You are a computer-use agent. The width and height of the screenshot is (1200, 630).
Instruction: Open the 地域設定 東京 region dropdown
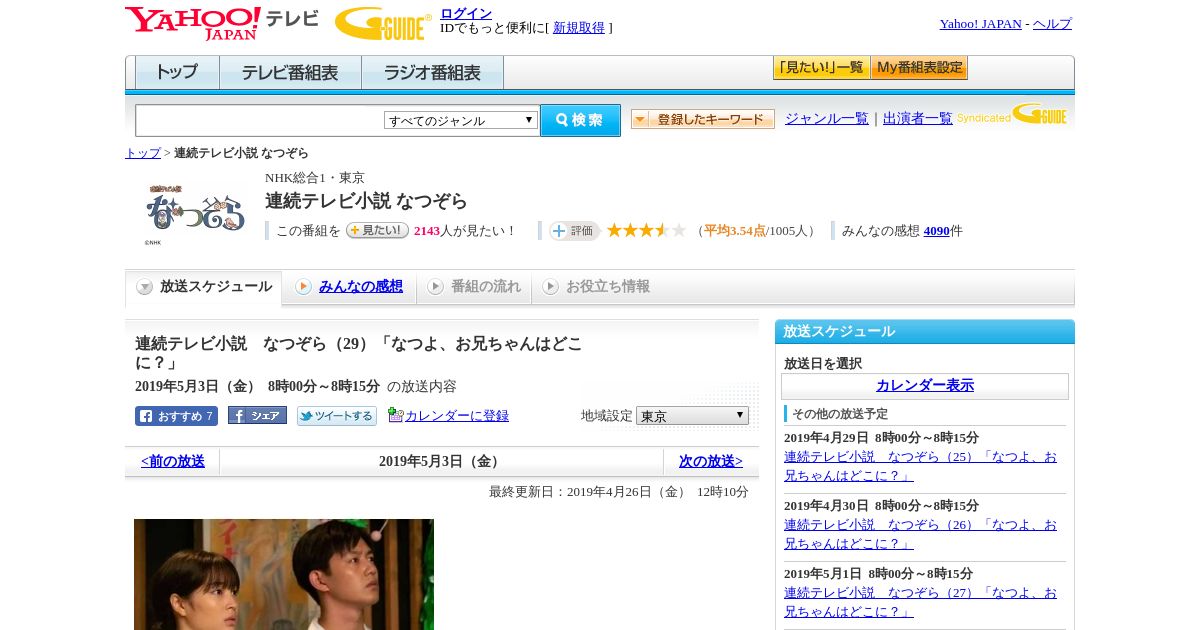click(692, 415)
